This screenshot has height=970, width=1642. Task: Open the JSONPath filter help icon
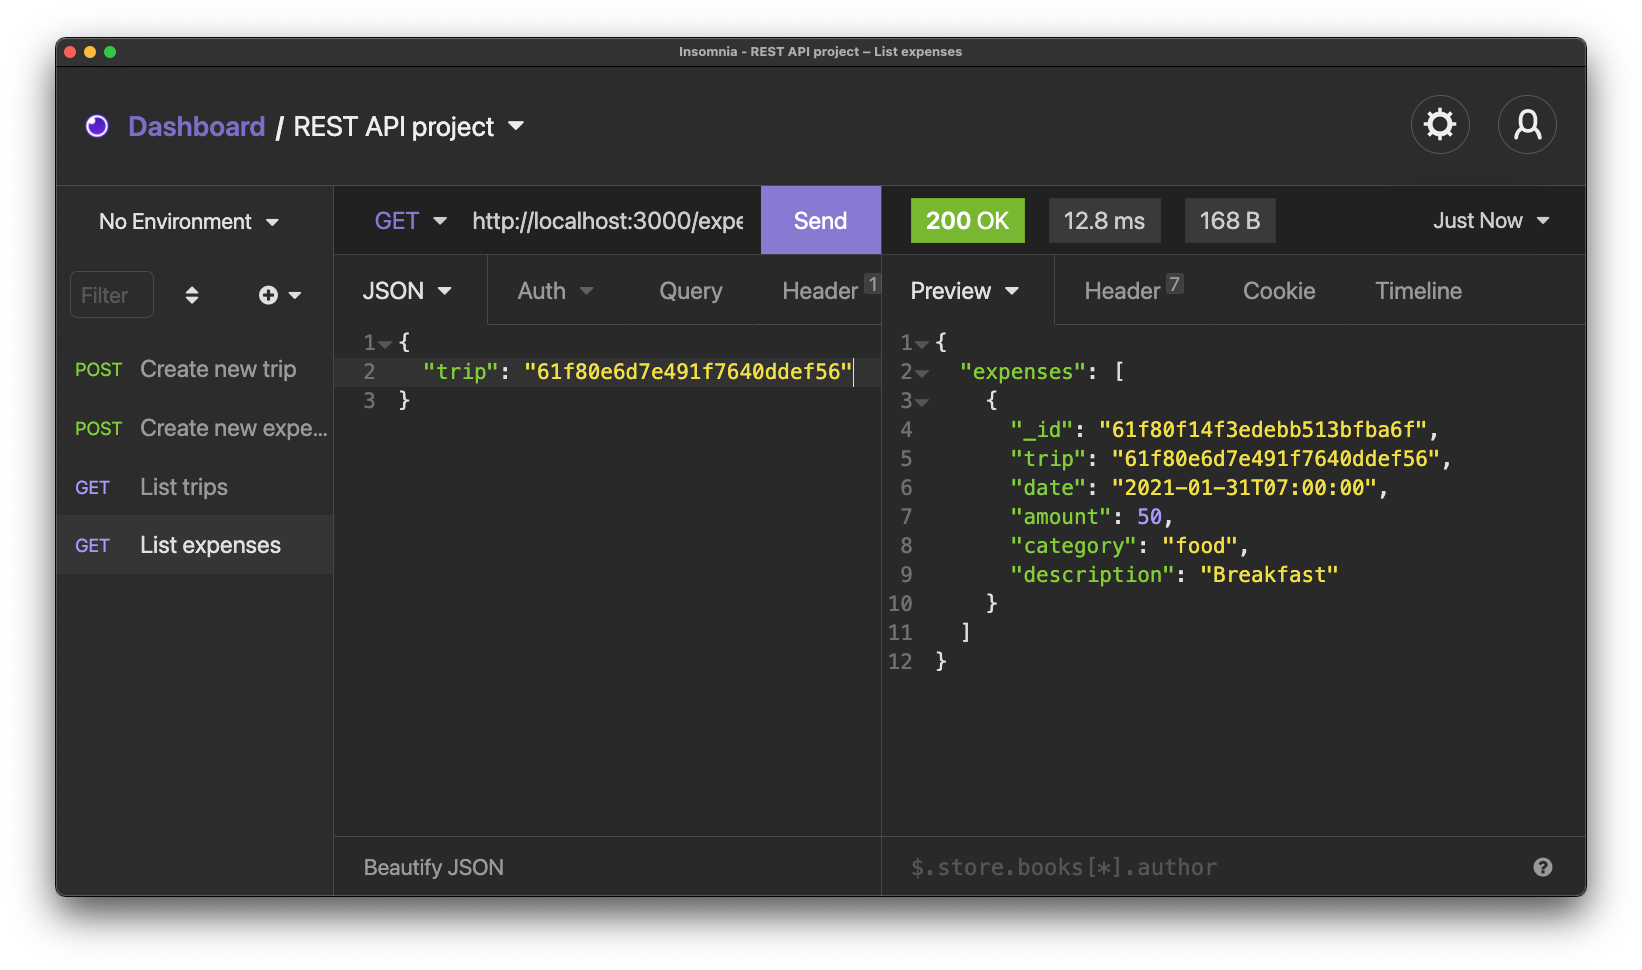(x=1542, y=867)
